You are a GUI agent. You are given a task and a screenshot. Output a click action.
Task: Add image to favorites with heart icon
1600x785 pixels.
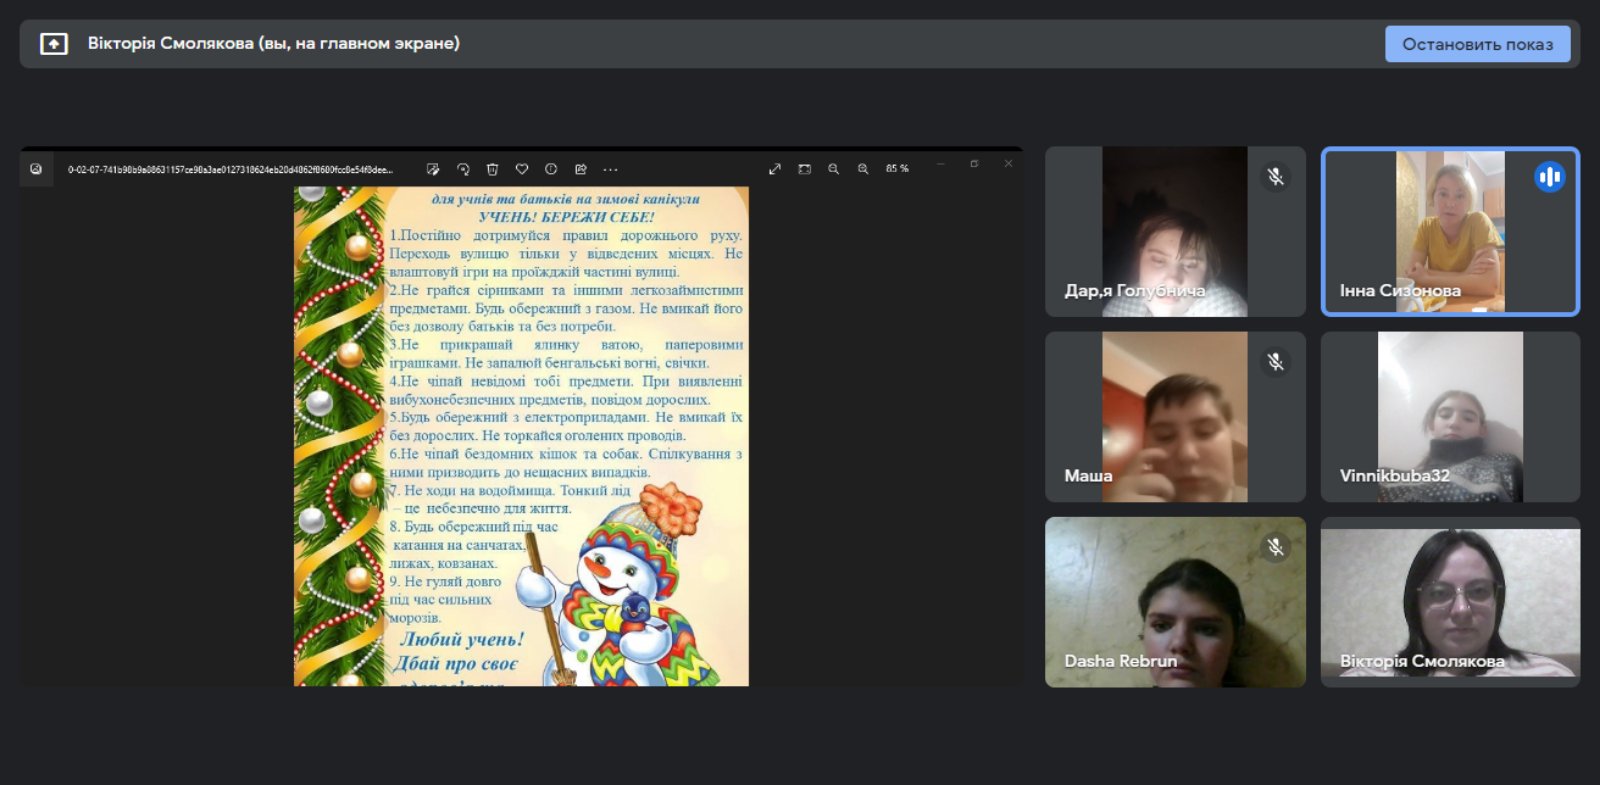(x=522, y=169)
